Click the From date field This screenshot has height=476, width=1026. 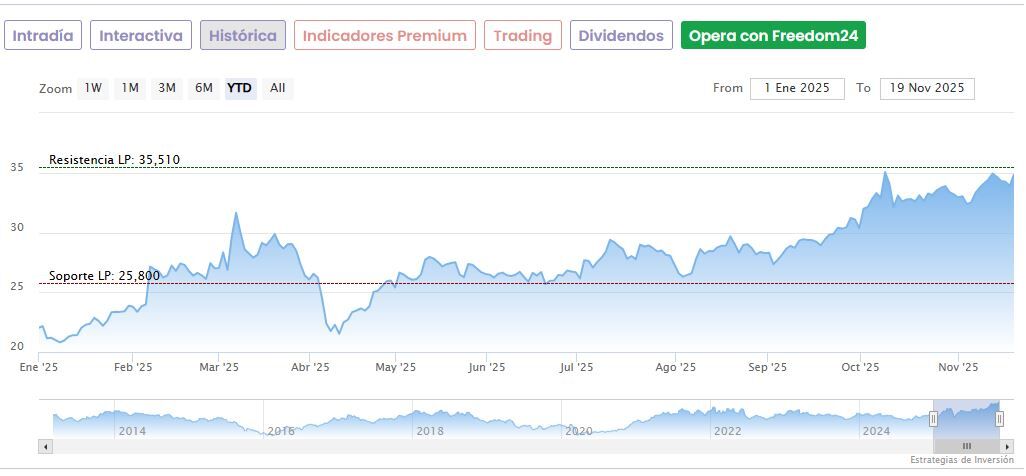click(x=797, y=88)
